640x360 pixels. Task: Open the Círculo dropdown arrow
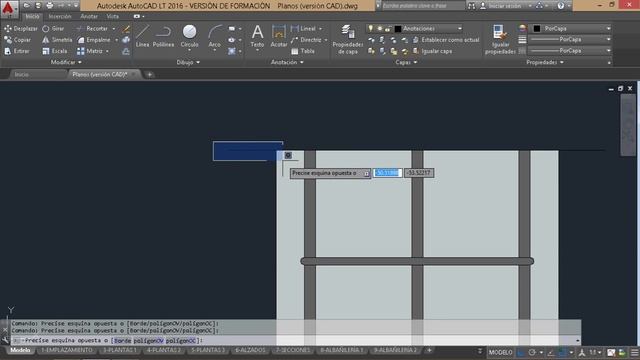189,50
